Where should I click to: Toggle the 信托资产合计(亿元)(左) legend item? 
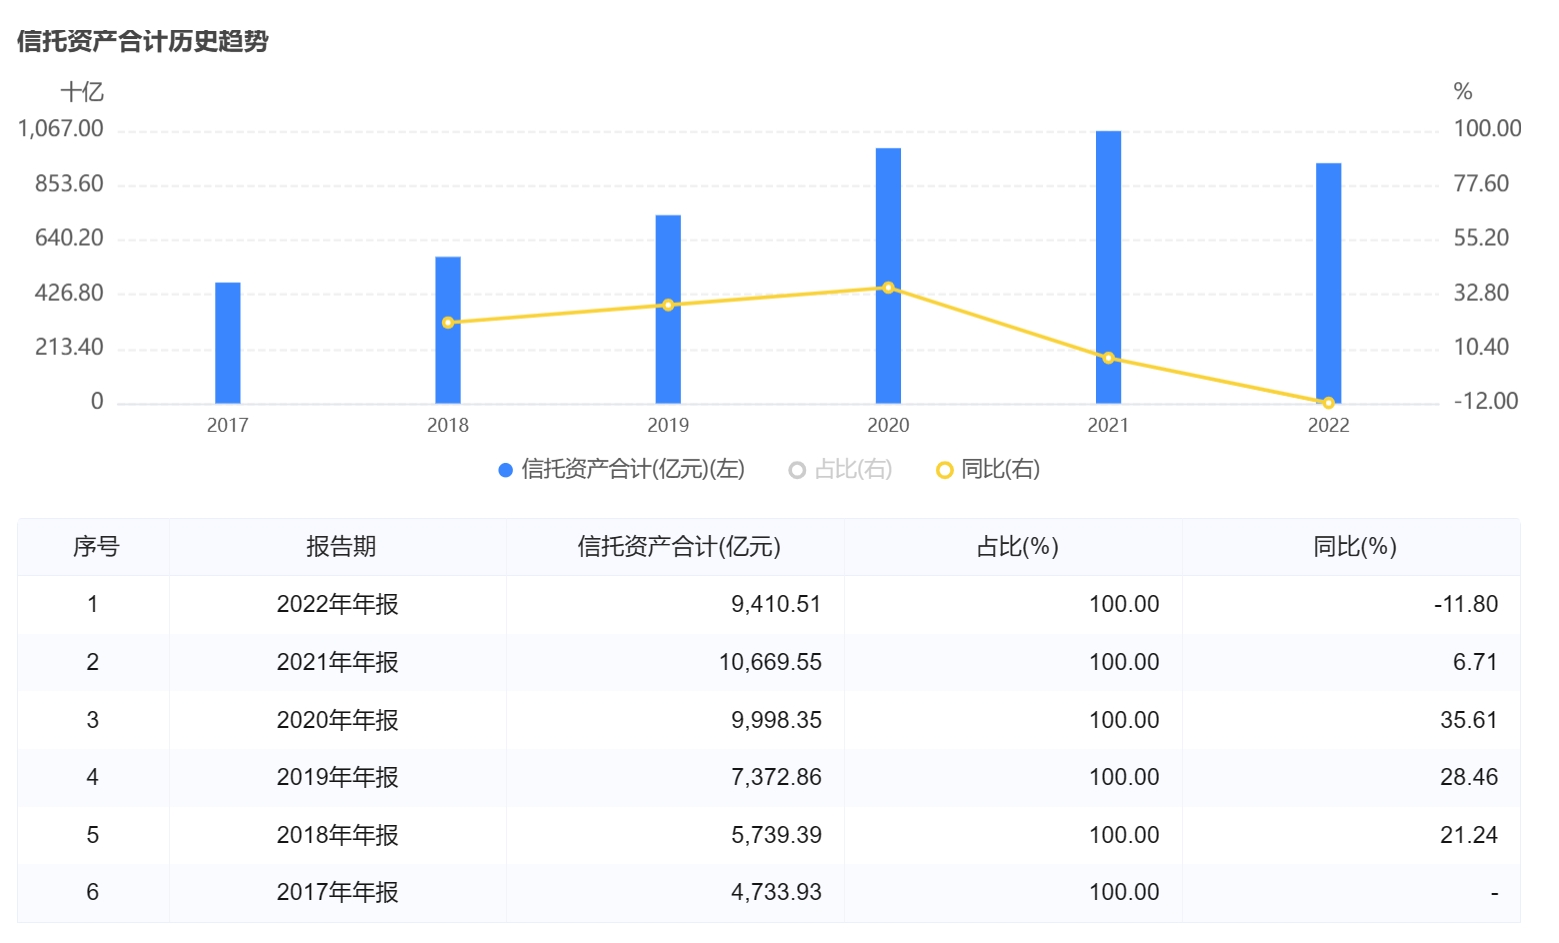pos(620,469)
